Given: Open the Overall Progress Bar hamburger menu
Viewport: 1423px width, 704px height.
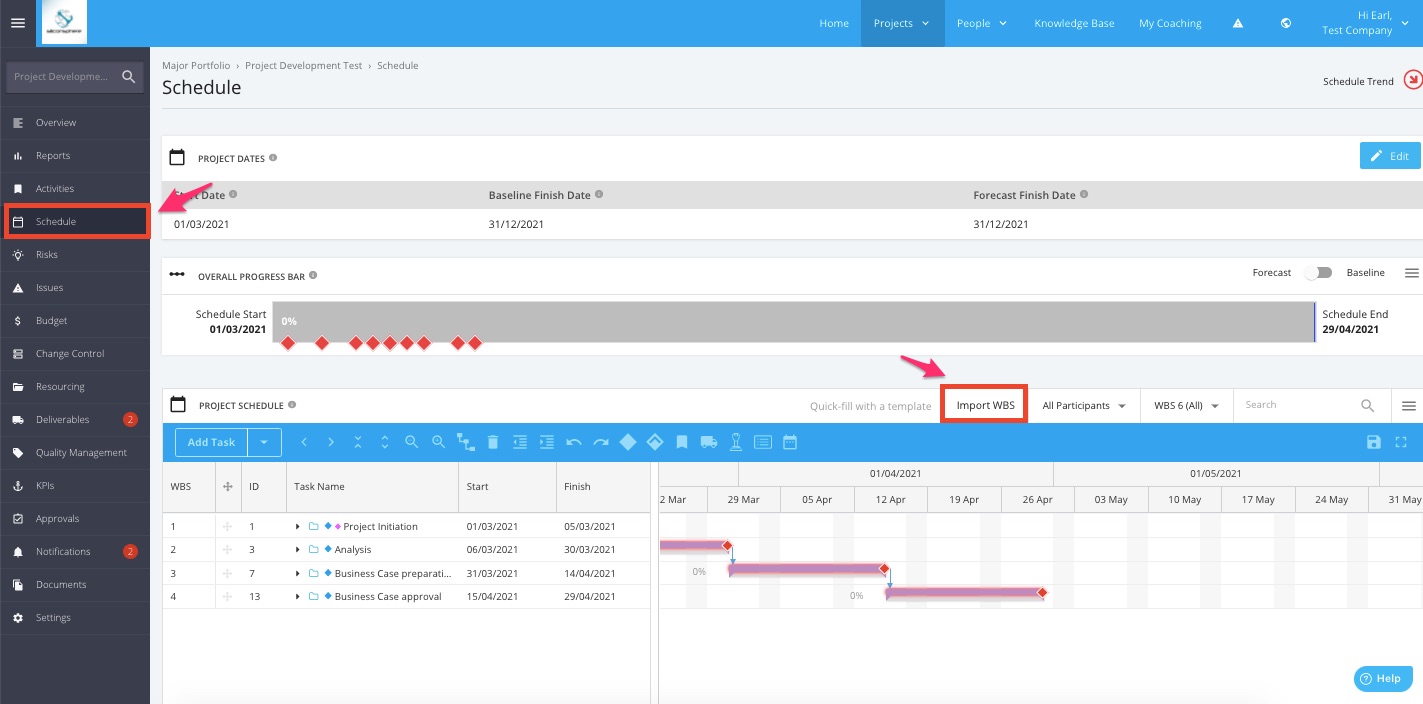Looking at the screenshot, I should coord(1411,273).
